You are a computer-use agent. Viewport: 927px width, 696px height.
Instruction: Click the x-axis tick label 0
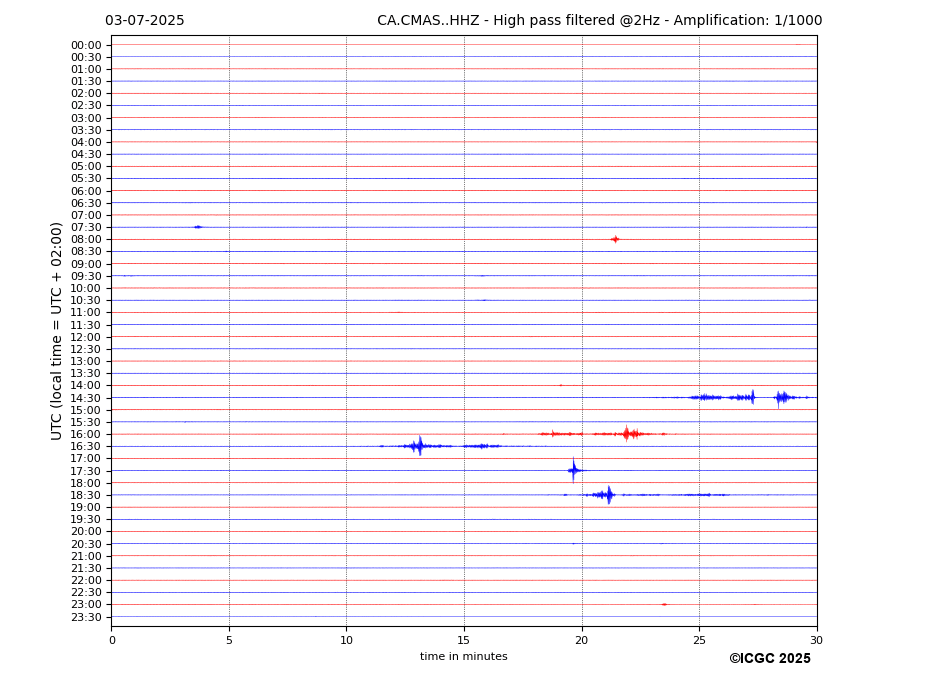[112, 640]
